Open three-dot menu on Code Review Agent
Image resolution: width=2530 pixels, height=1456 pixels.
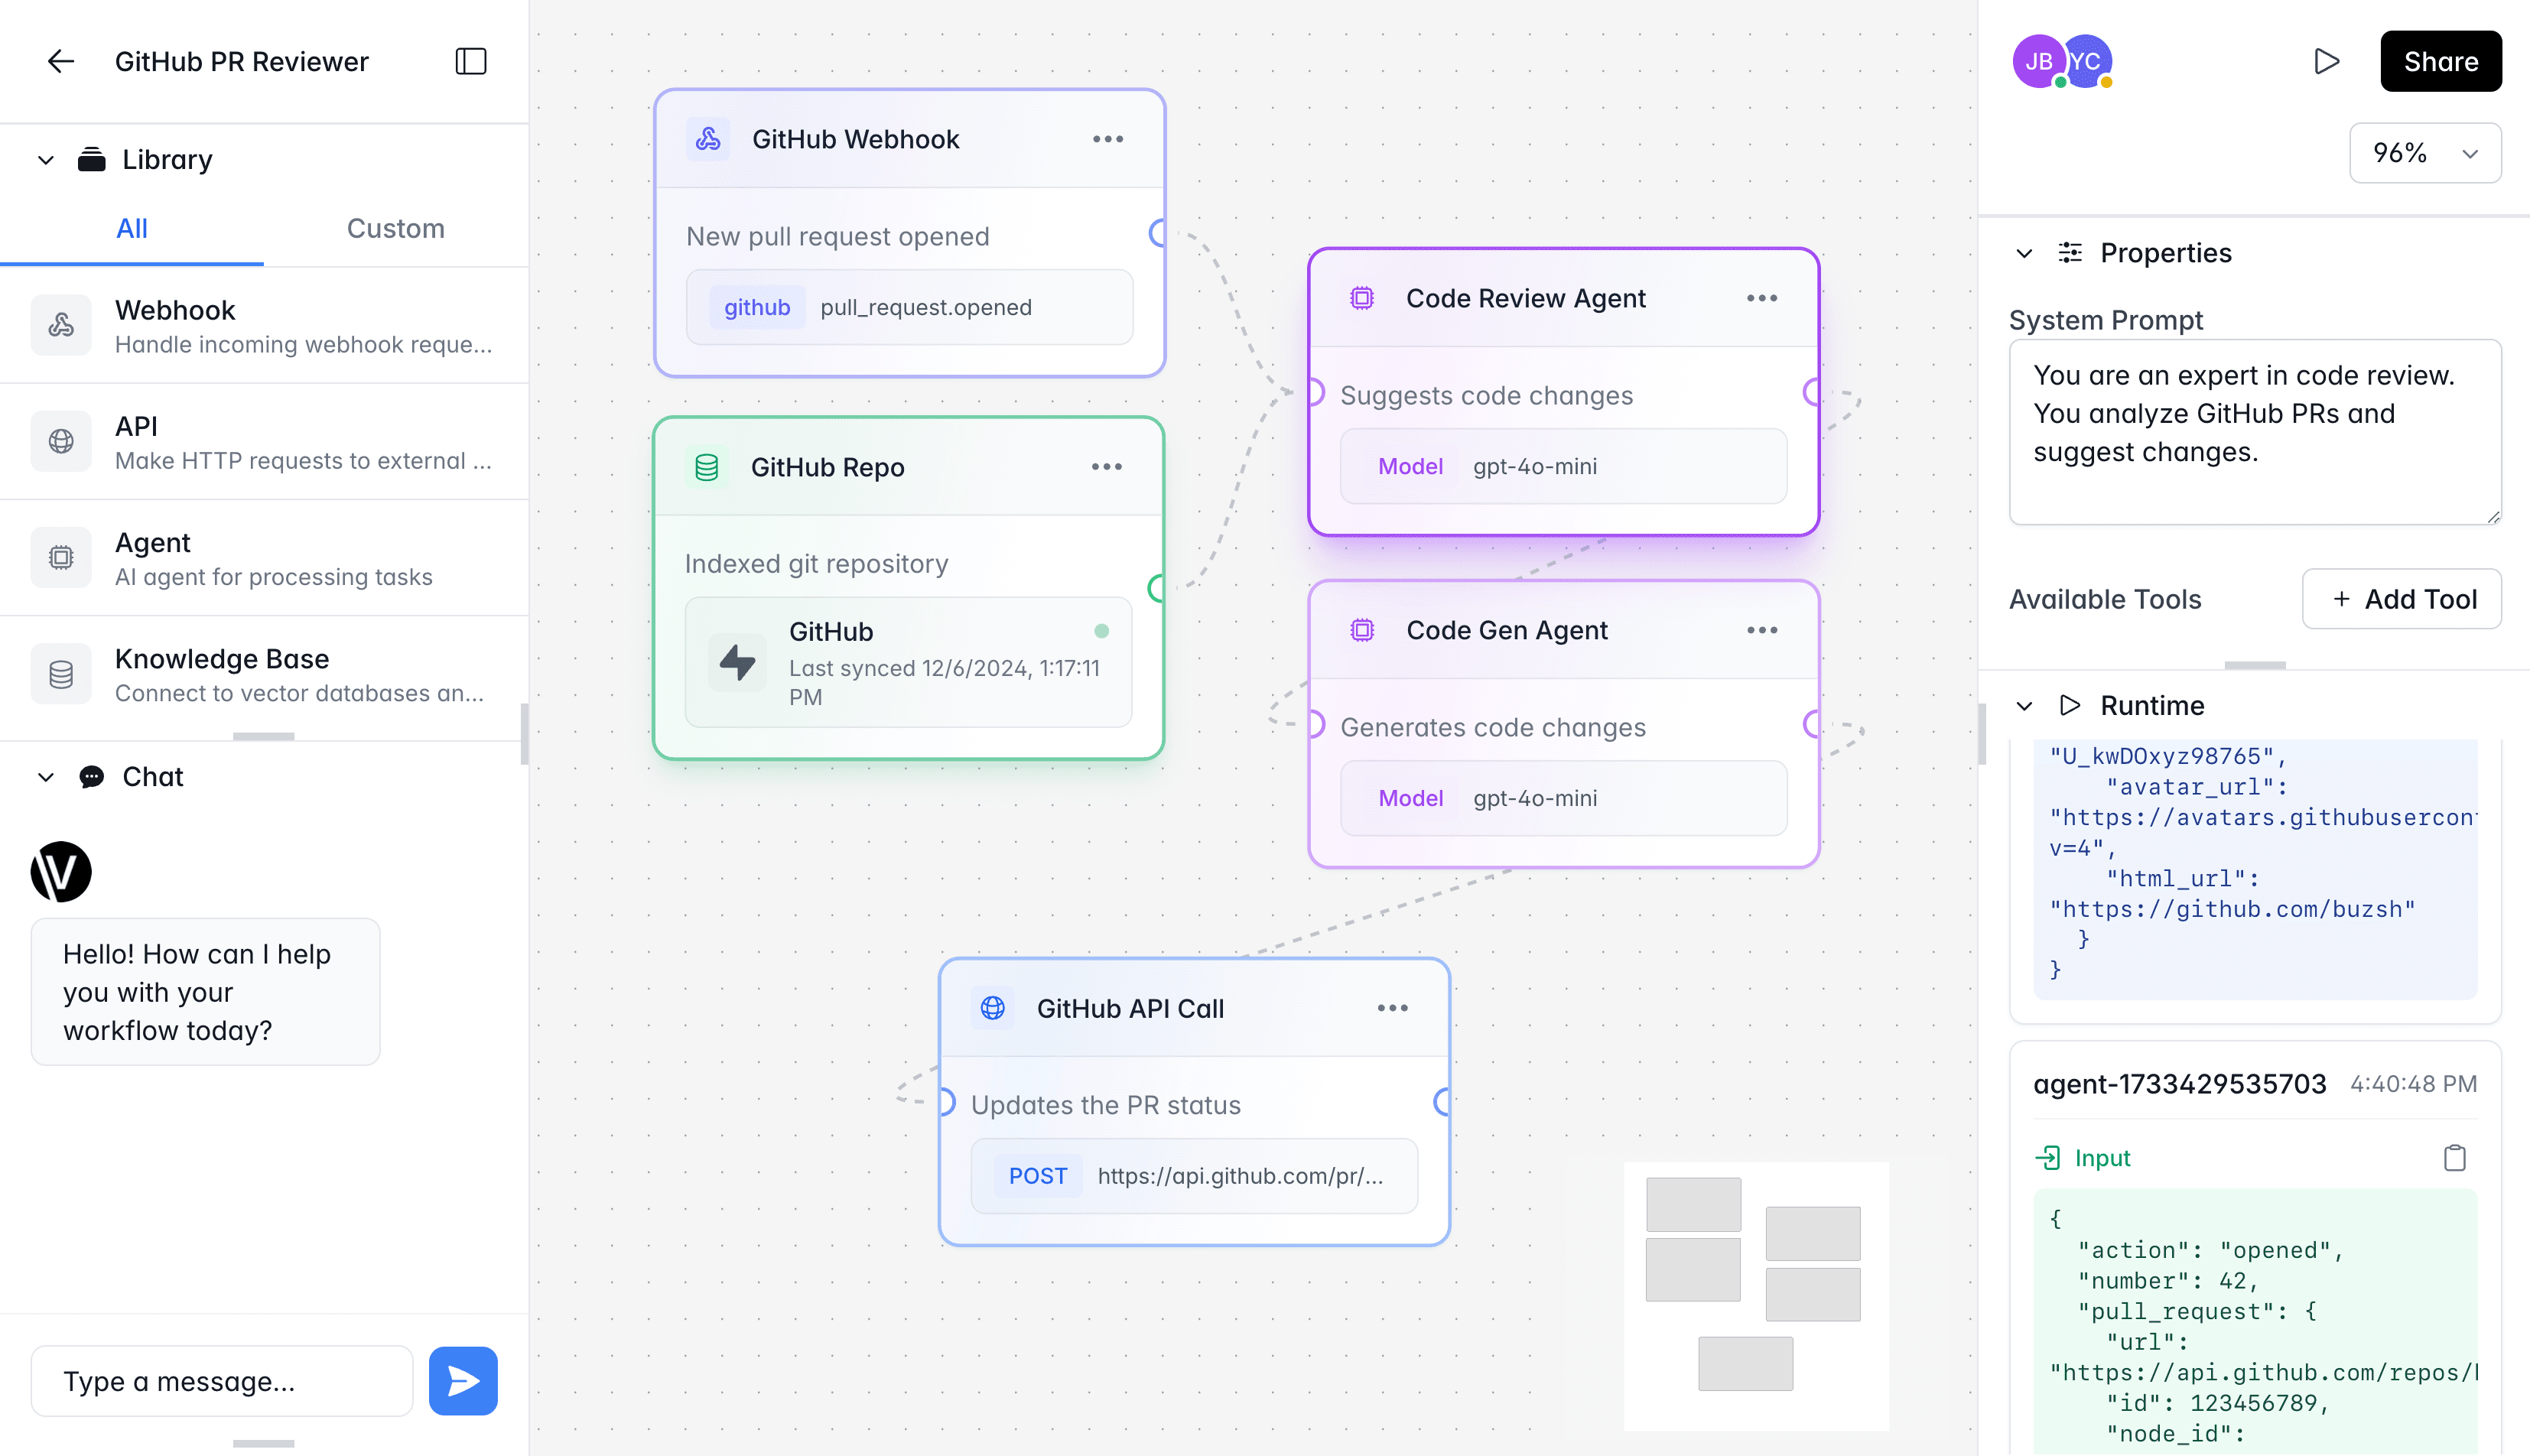coord(1762,297)
